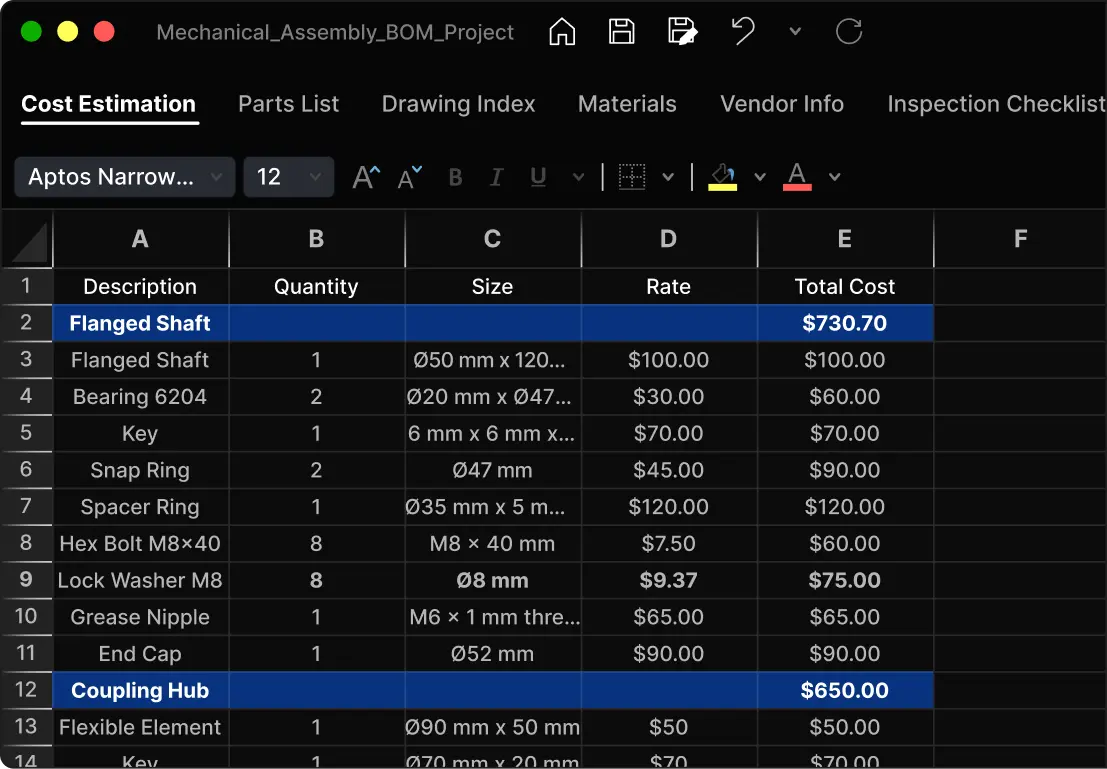Select the Coupling Hub group cell
Image resolution: width=1107 pixels, height=769 pixels.
[140, 691]
